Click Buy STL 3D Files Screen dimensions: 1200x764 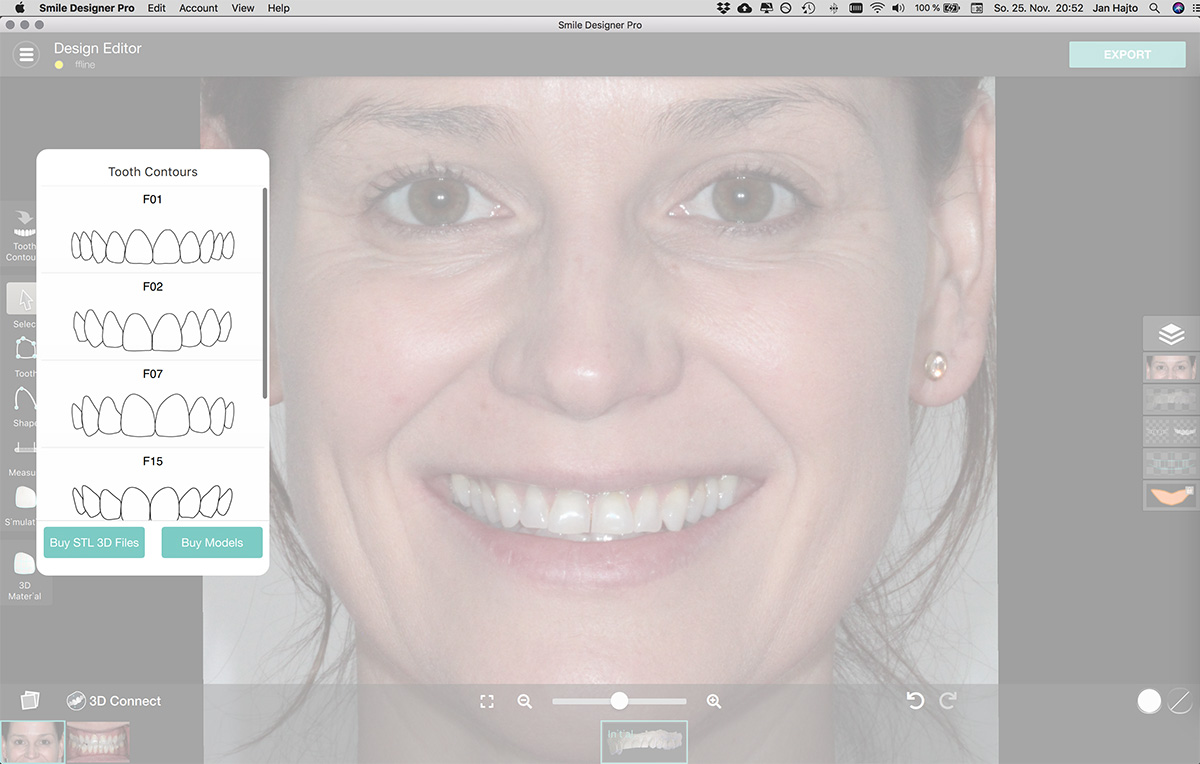click(x=94, y=543)
